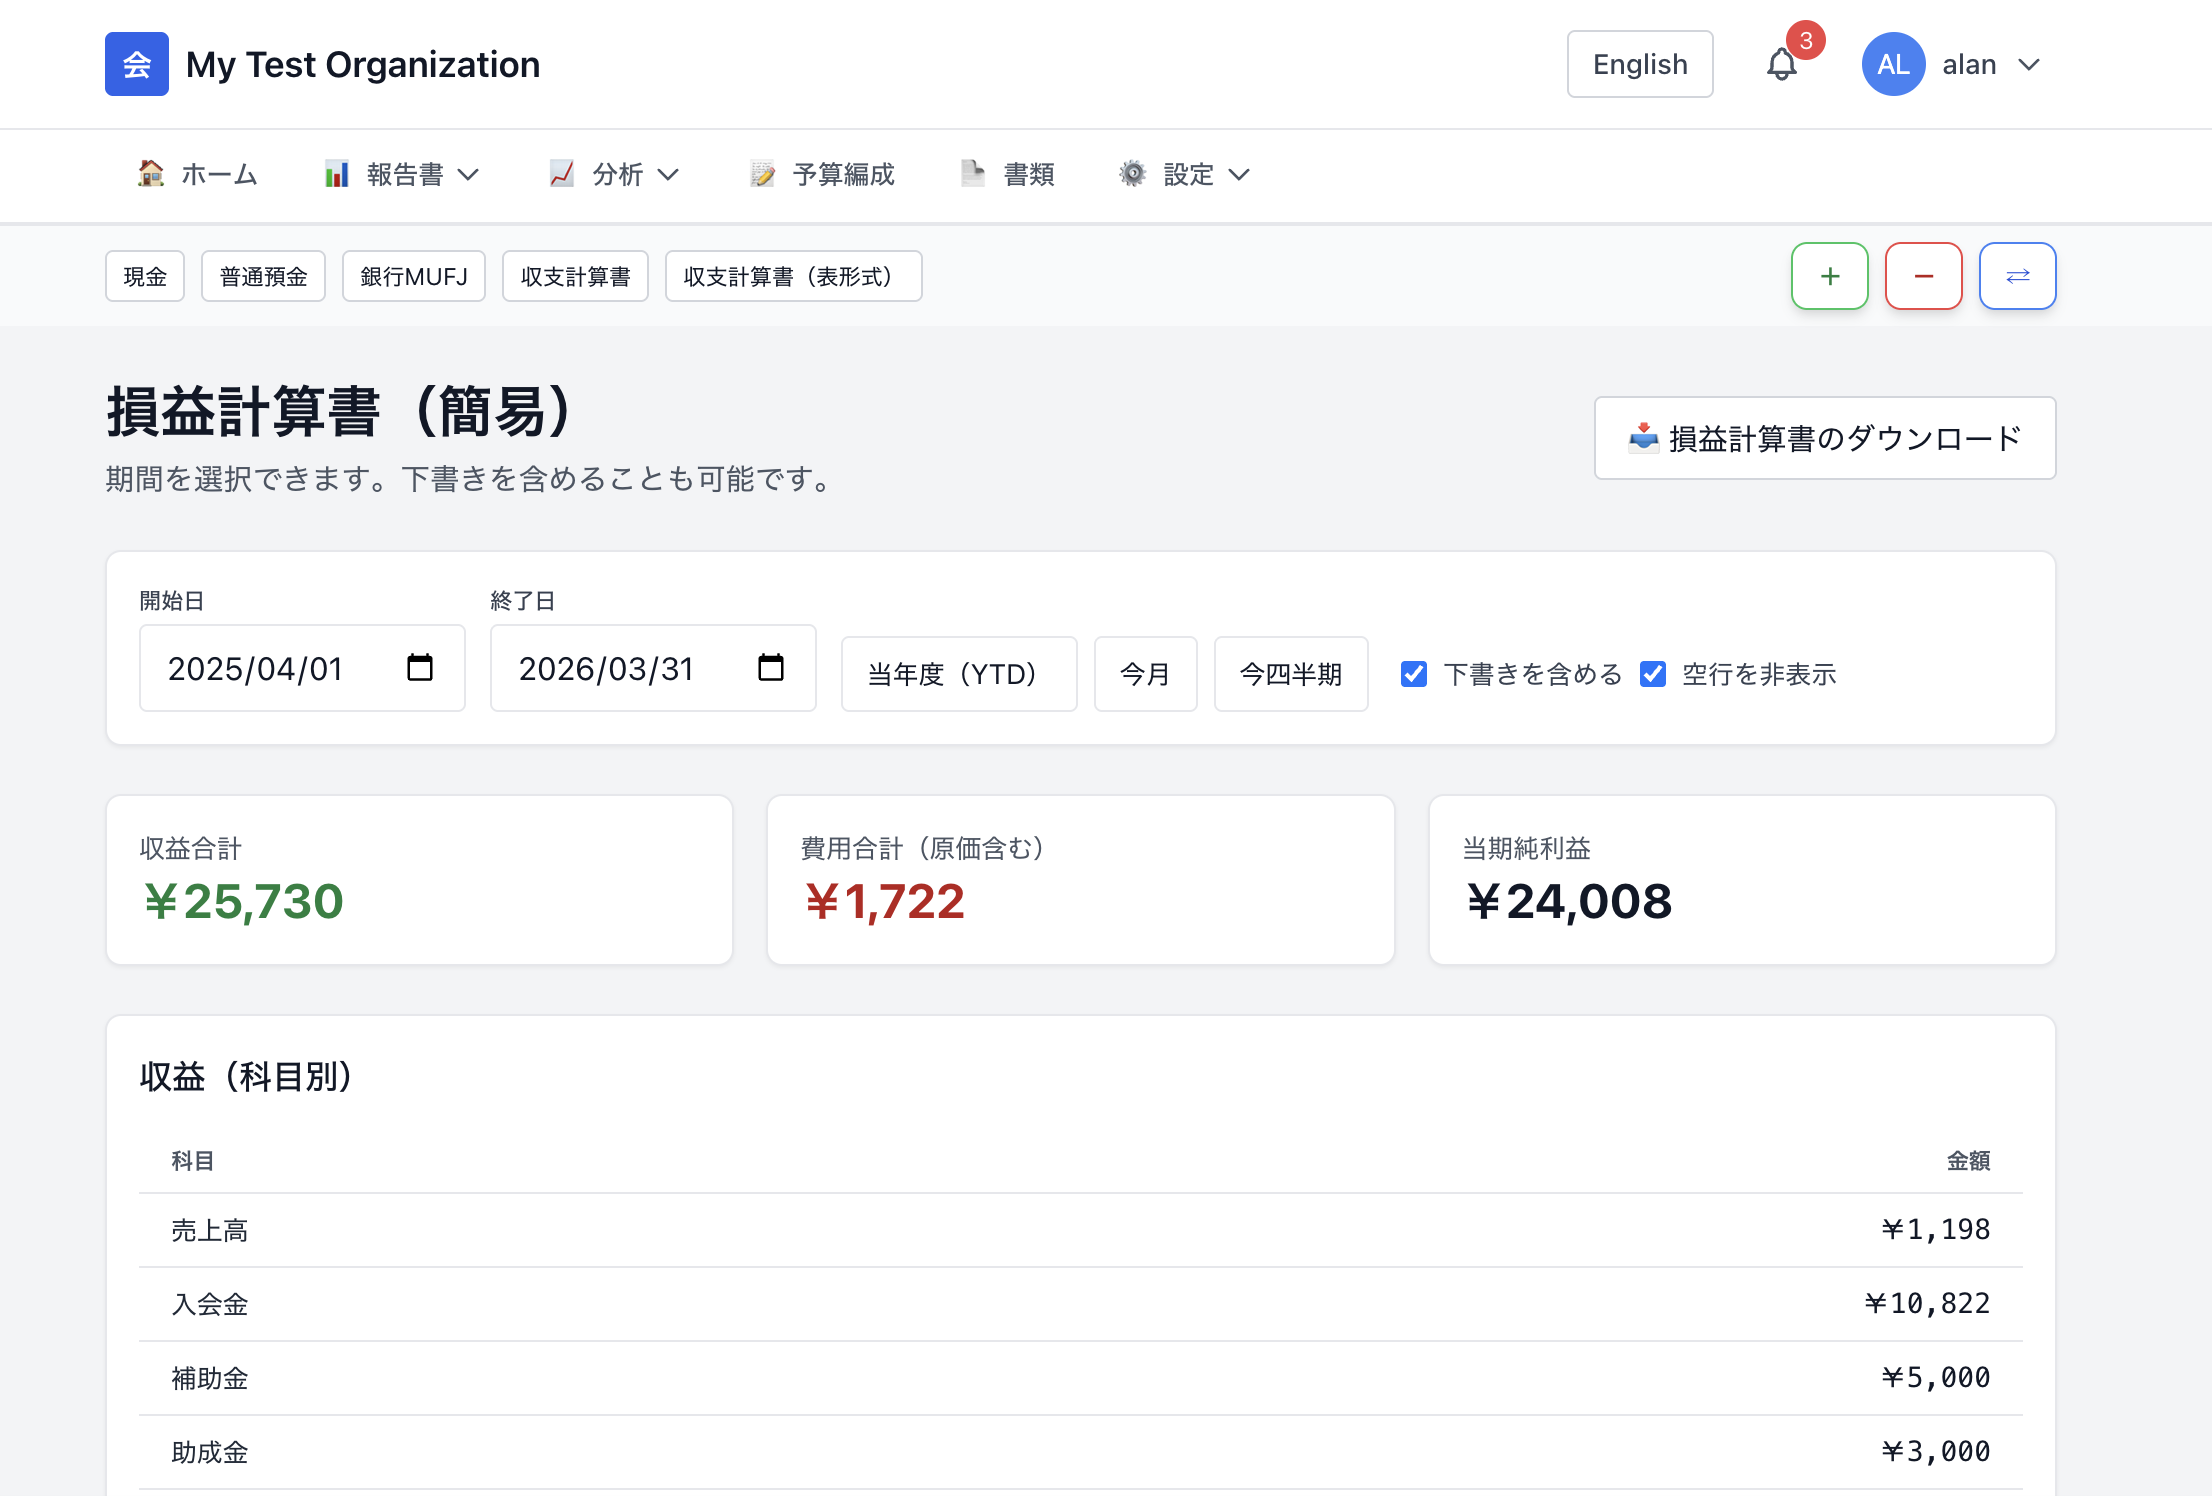Open the alan user menu chevron
Screen dimensions: 2212x1496
coord(2029,65)
